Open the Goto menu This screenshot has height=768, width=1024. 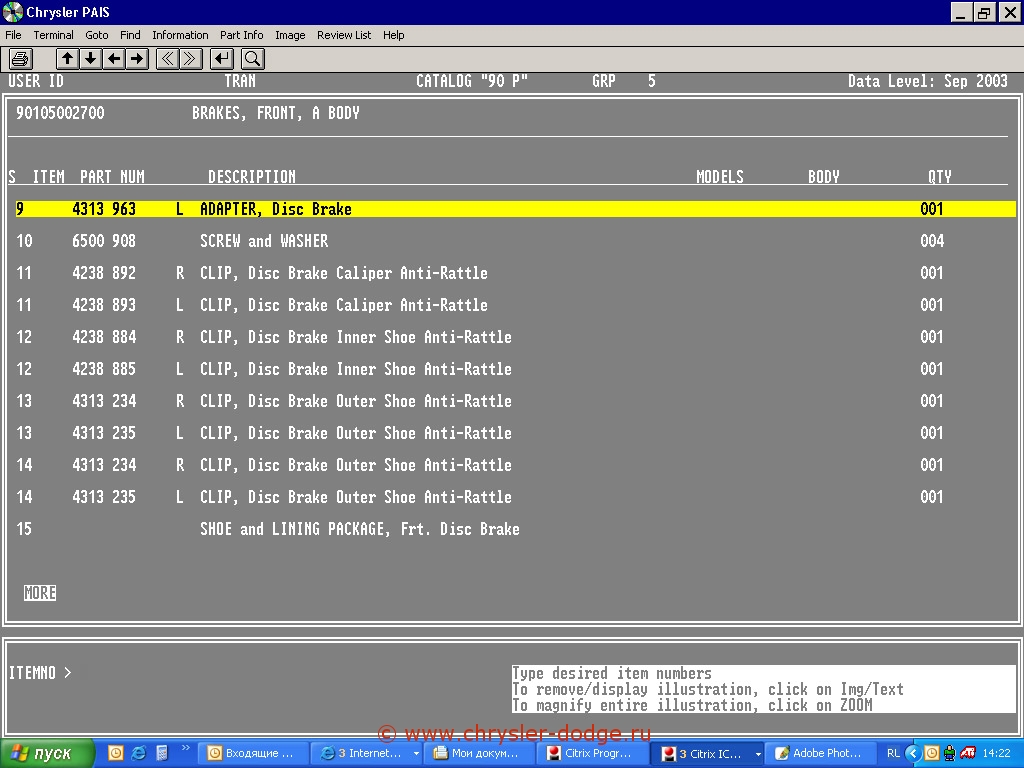coord(96,35)
